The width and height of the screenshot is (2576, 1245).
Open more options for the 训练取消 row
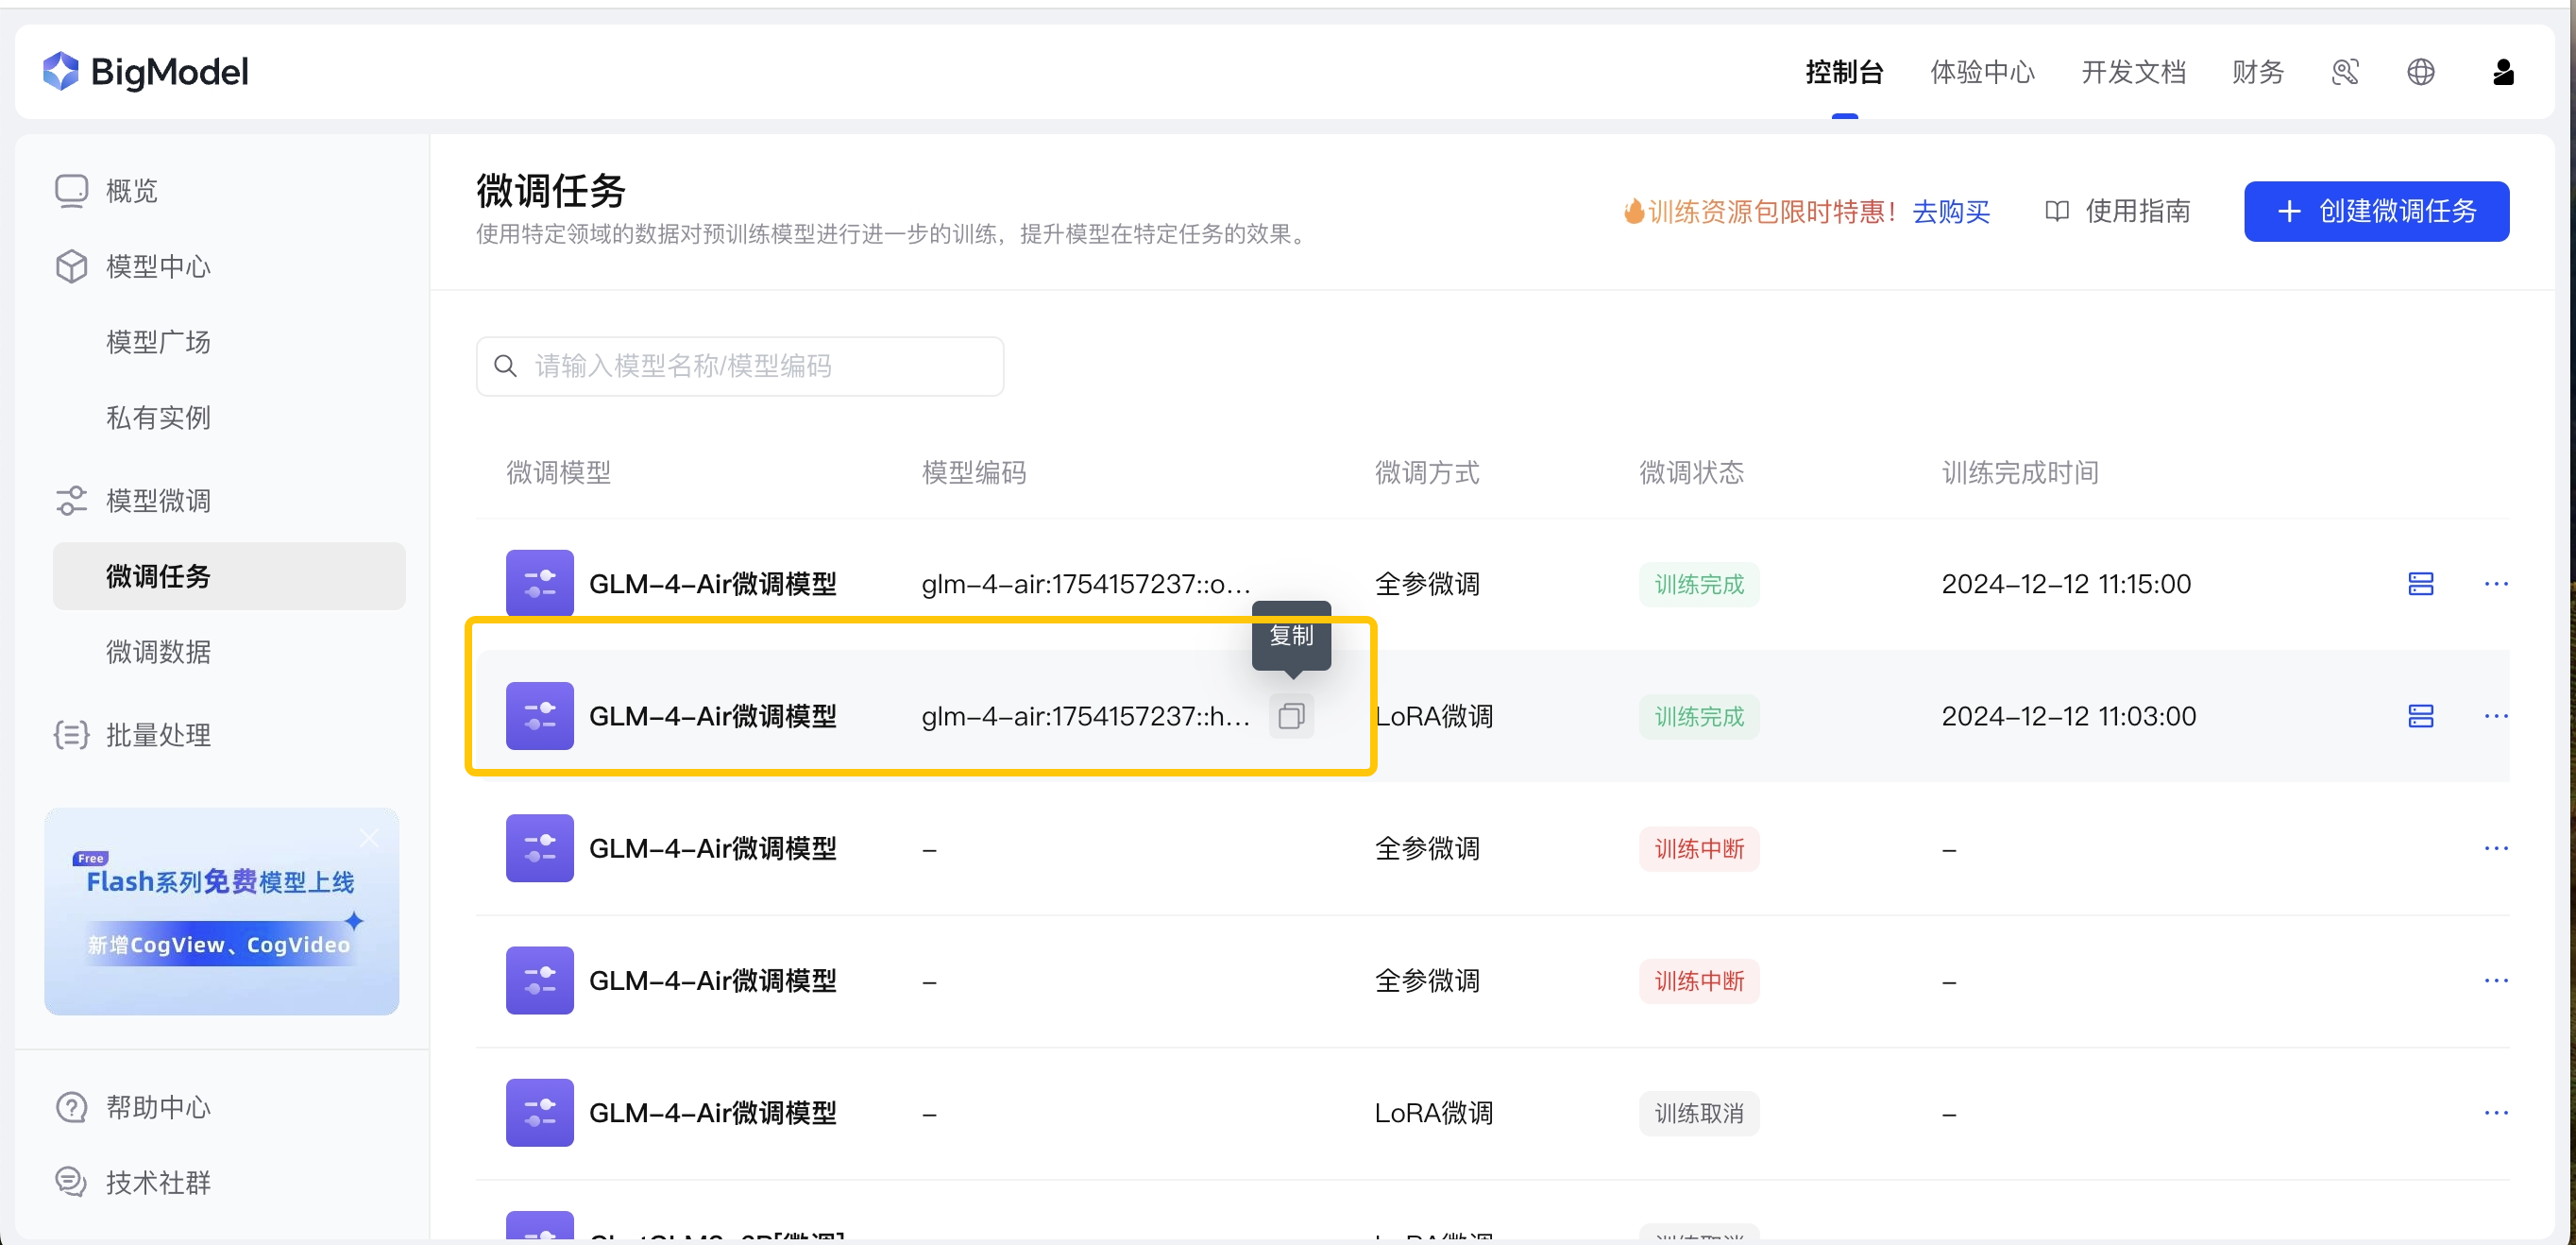click(2496, 1112)
